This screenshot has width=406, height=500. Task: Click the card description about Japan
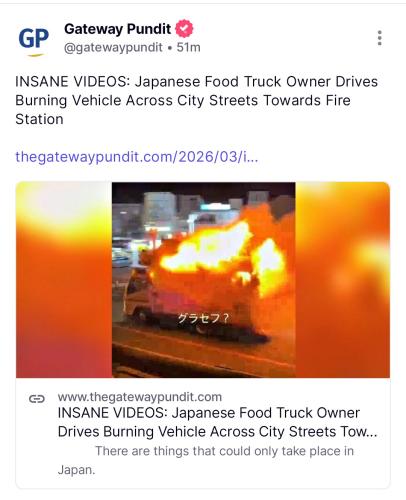(x=206, y=460)
